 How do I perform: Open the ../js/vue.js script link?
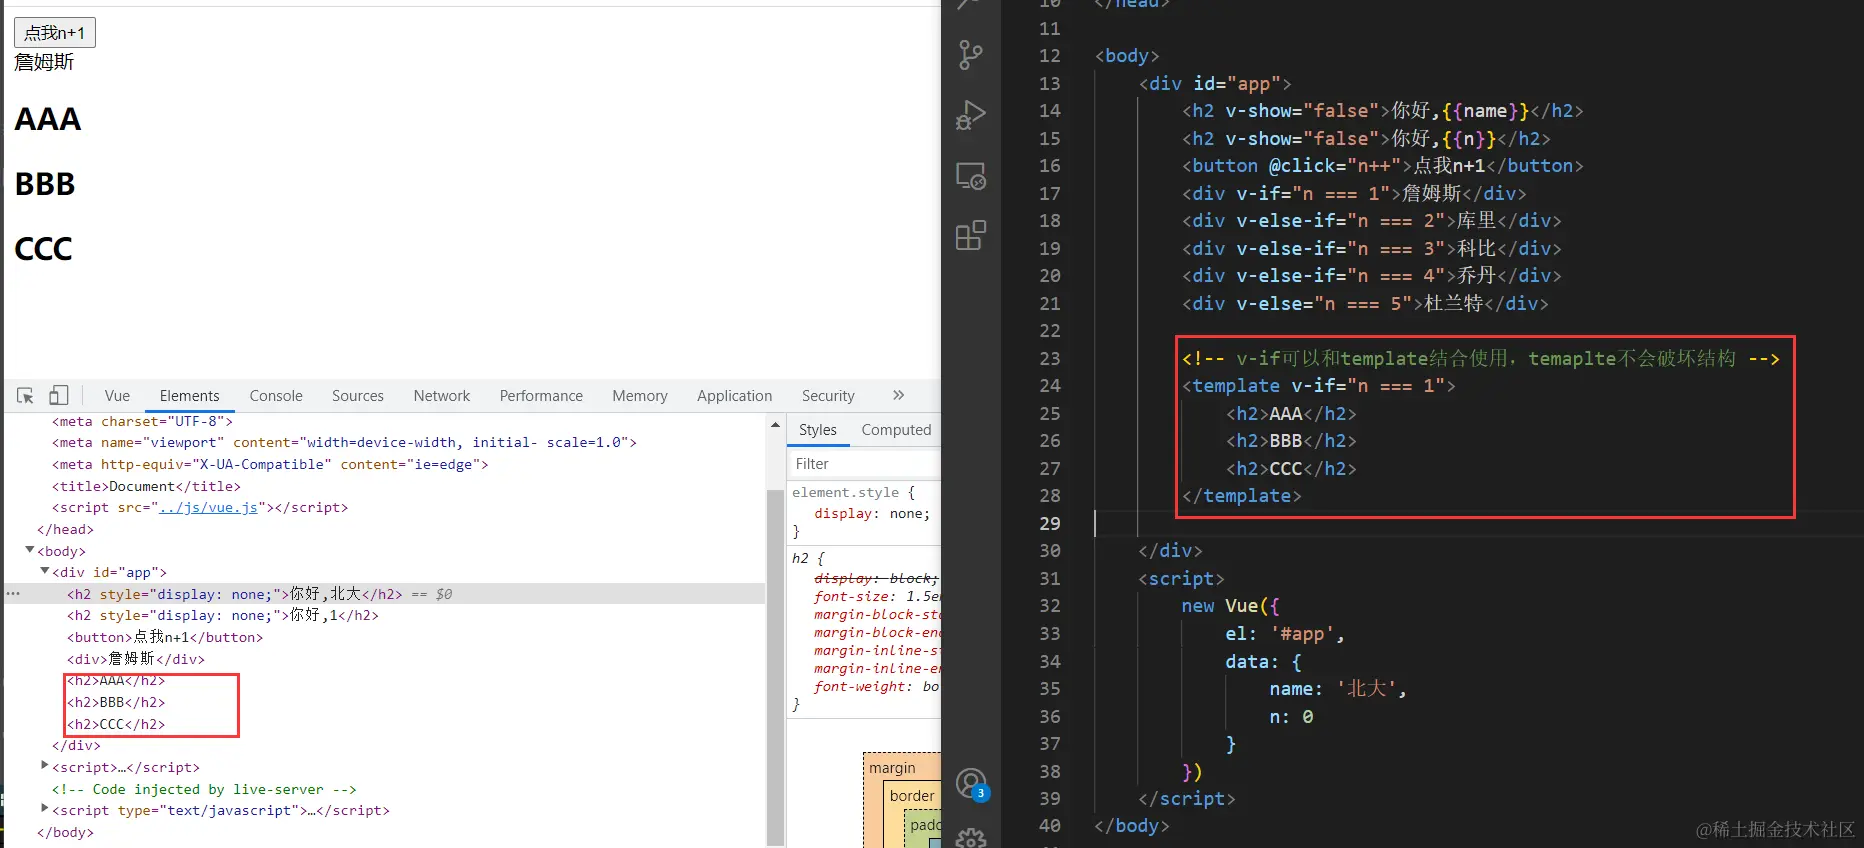pos(210,508)
